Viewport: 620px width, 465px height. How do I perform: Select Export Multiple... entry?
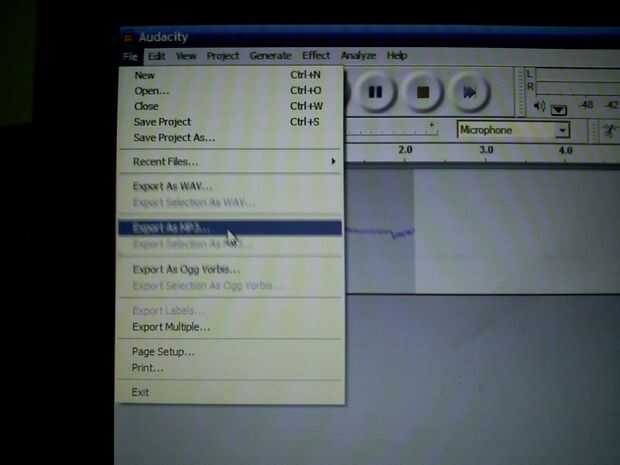click(230, 327)
